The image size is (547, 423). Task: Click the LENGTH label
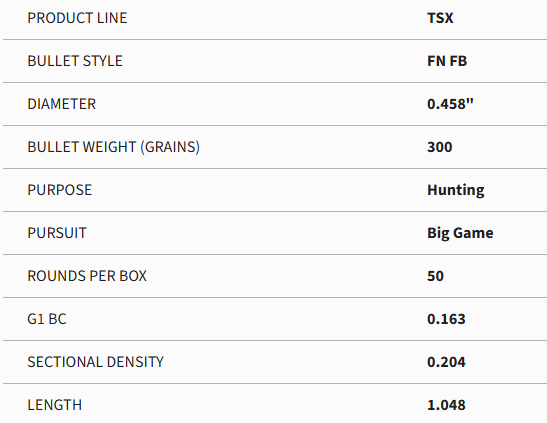click(55, 405)
